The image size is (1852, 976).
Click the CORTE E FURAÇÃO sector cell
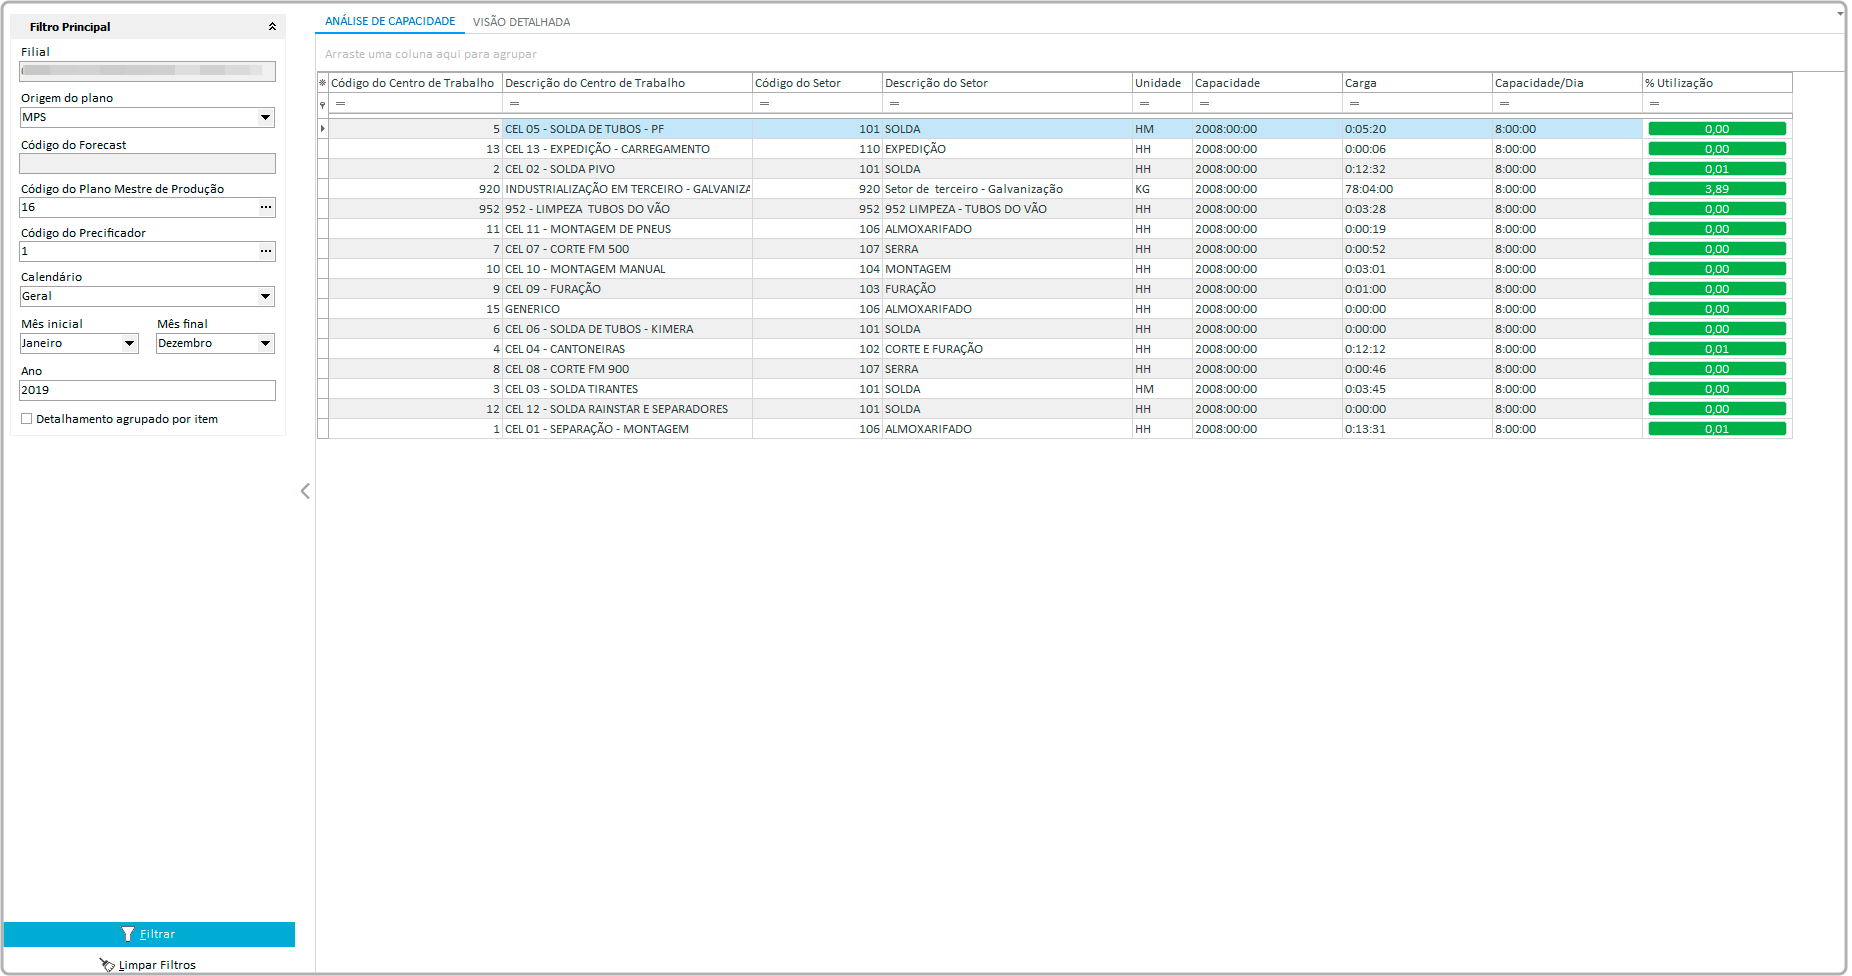1007,349
